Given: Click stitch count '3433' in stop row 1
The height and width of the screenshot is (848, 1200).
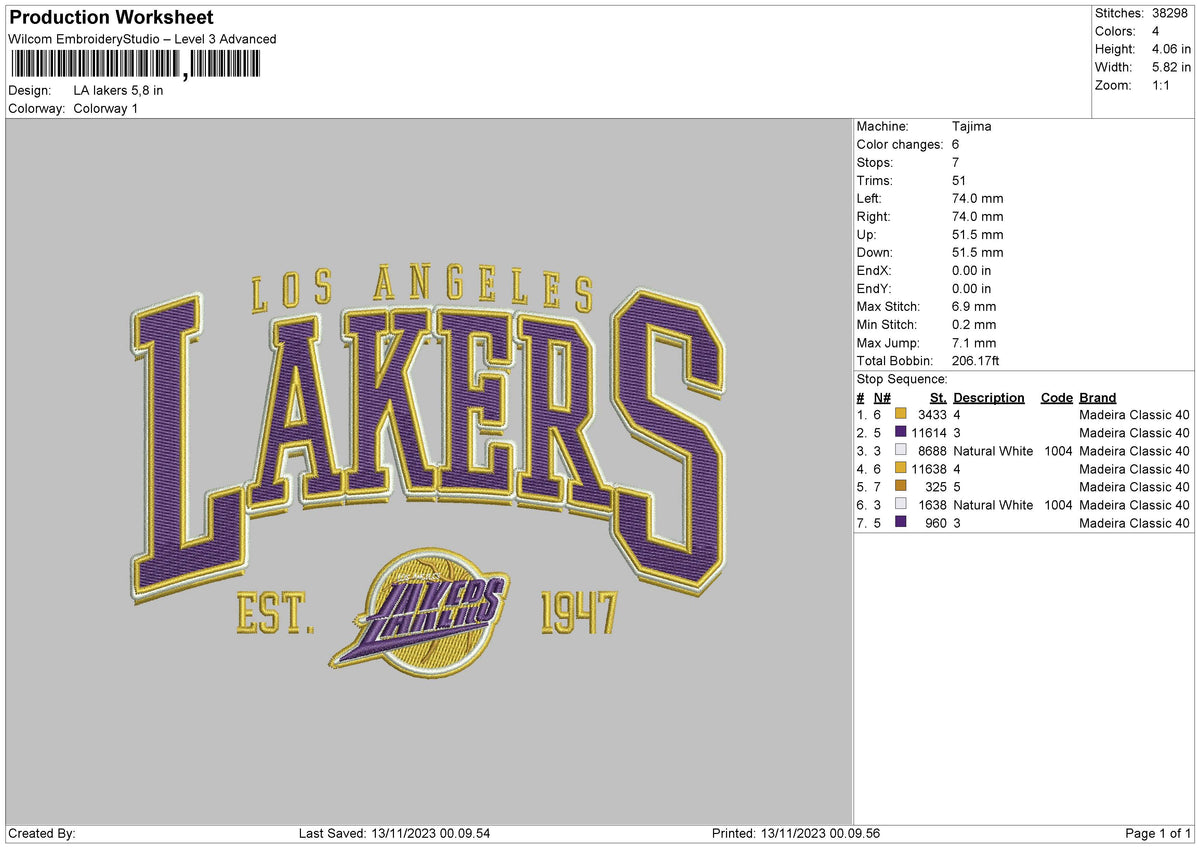Looking at the screenshot, I should coord(932,415).
